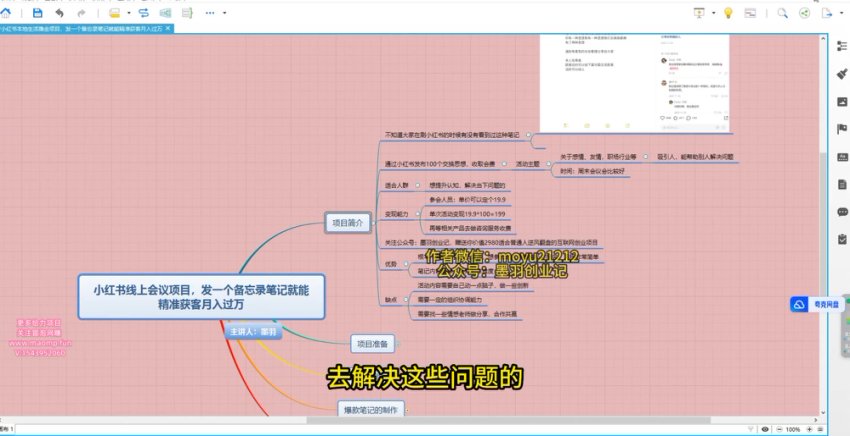
Task: Expand the topic insert dropdown arrow
Action: tap(128, 13)
